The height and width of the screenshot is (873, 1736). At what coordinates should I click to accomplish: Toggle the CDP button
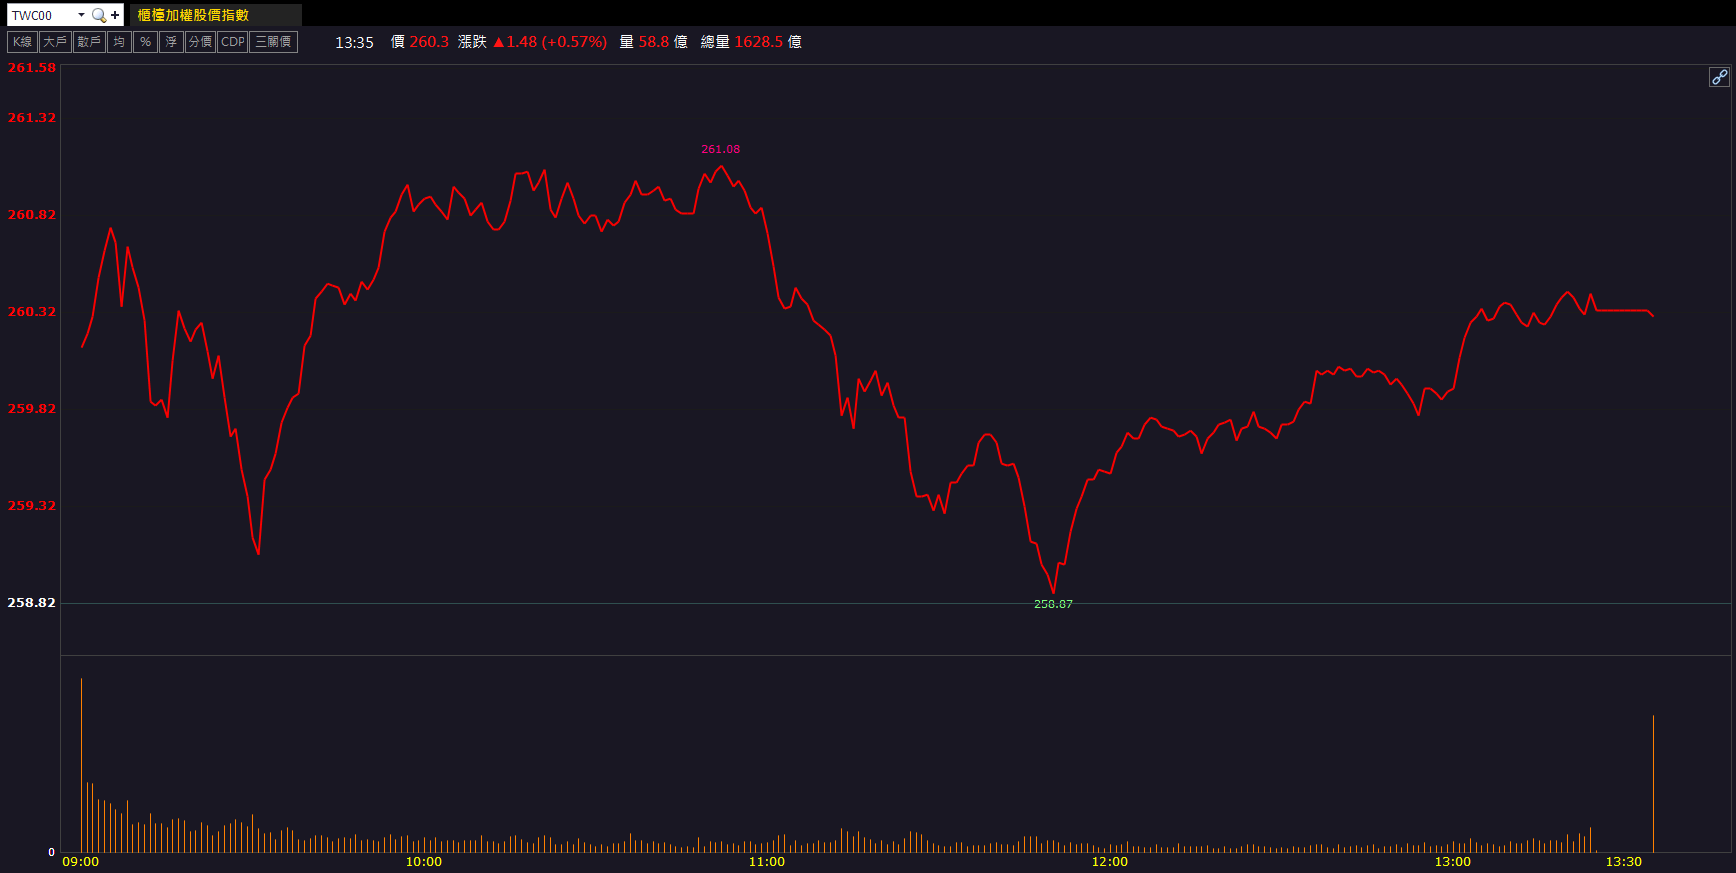coord(232,42)
